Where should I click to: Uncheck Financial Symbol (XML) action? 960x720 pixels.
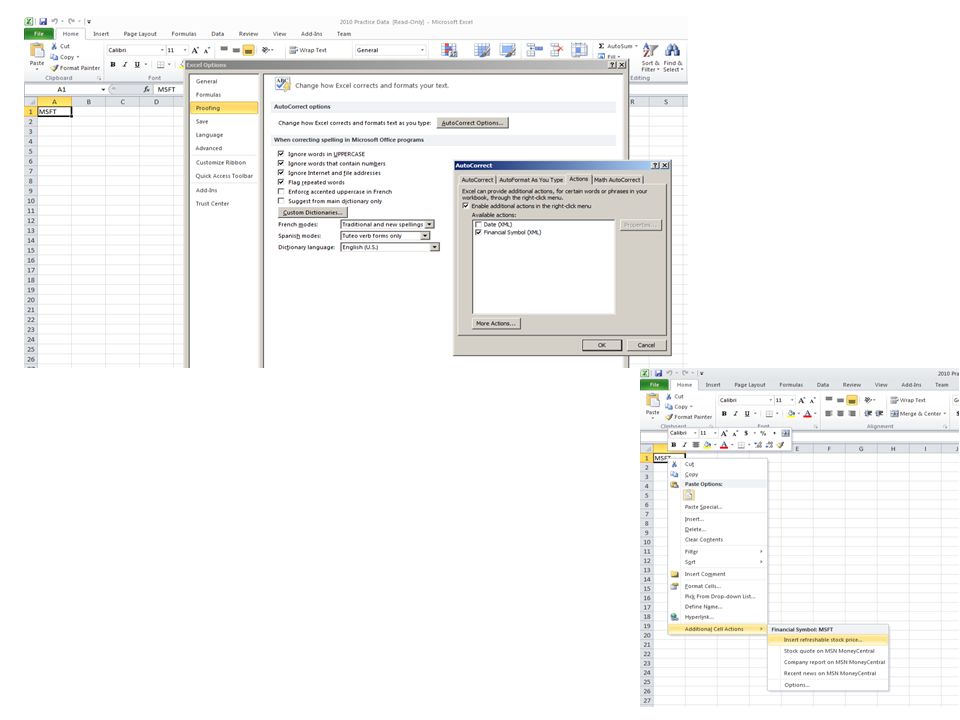pos(478,232)
